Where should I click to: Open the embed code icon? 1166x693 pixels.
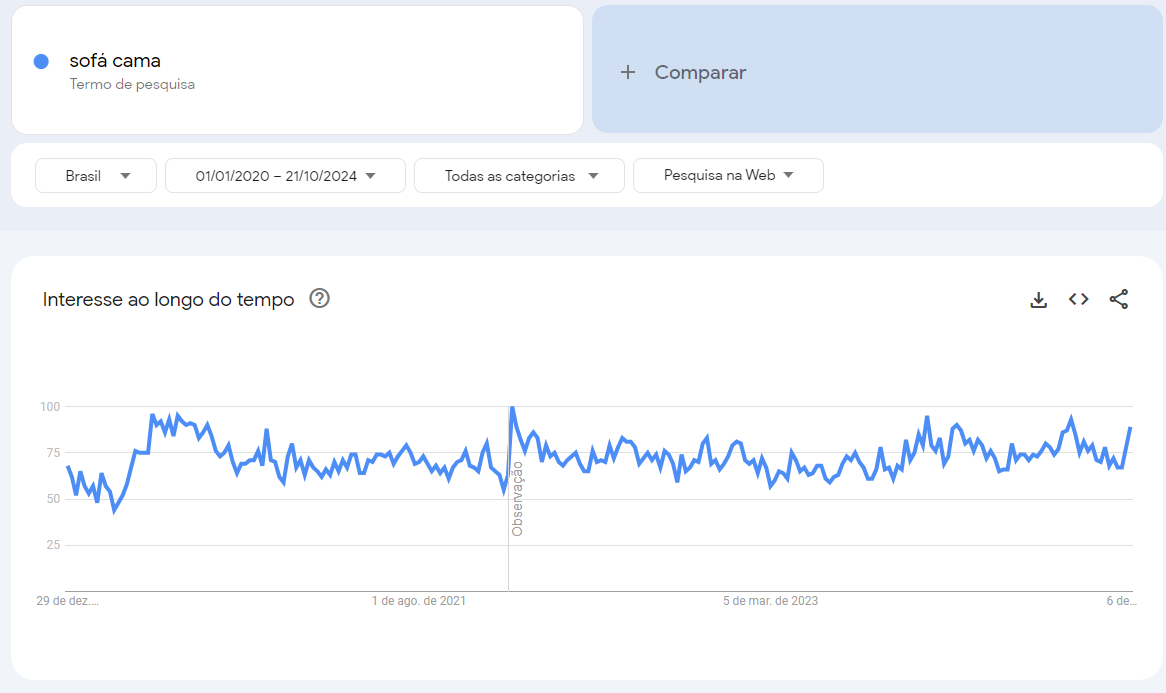click(1078, 299)
